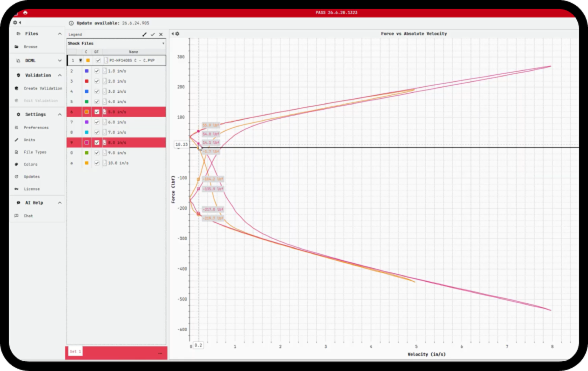The image size is (588, 371).
Task: Toggle checkbox for 6.0 in/s row
Action: [x=97, y=122]
